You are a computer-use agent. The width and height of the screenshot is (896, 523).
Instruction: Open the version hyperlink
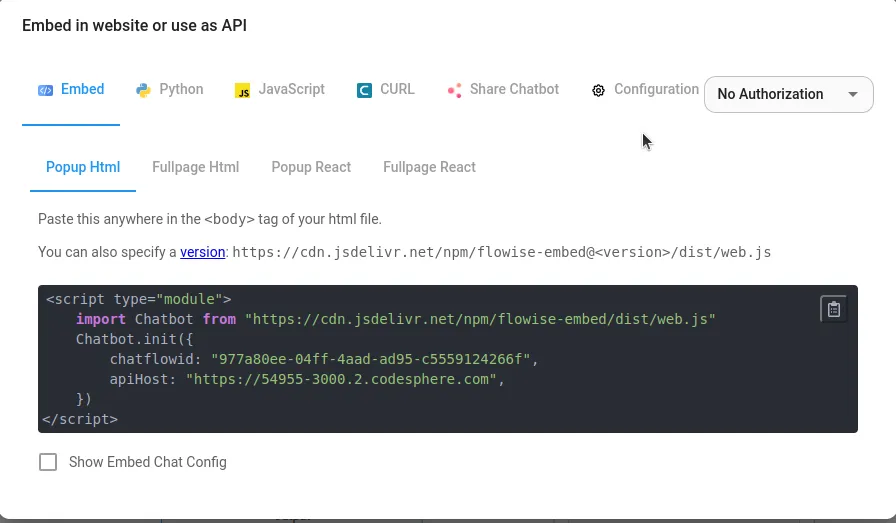pos(202,252)
